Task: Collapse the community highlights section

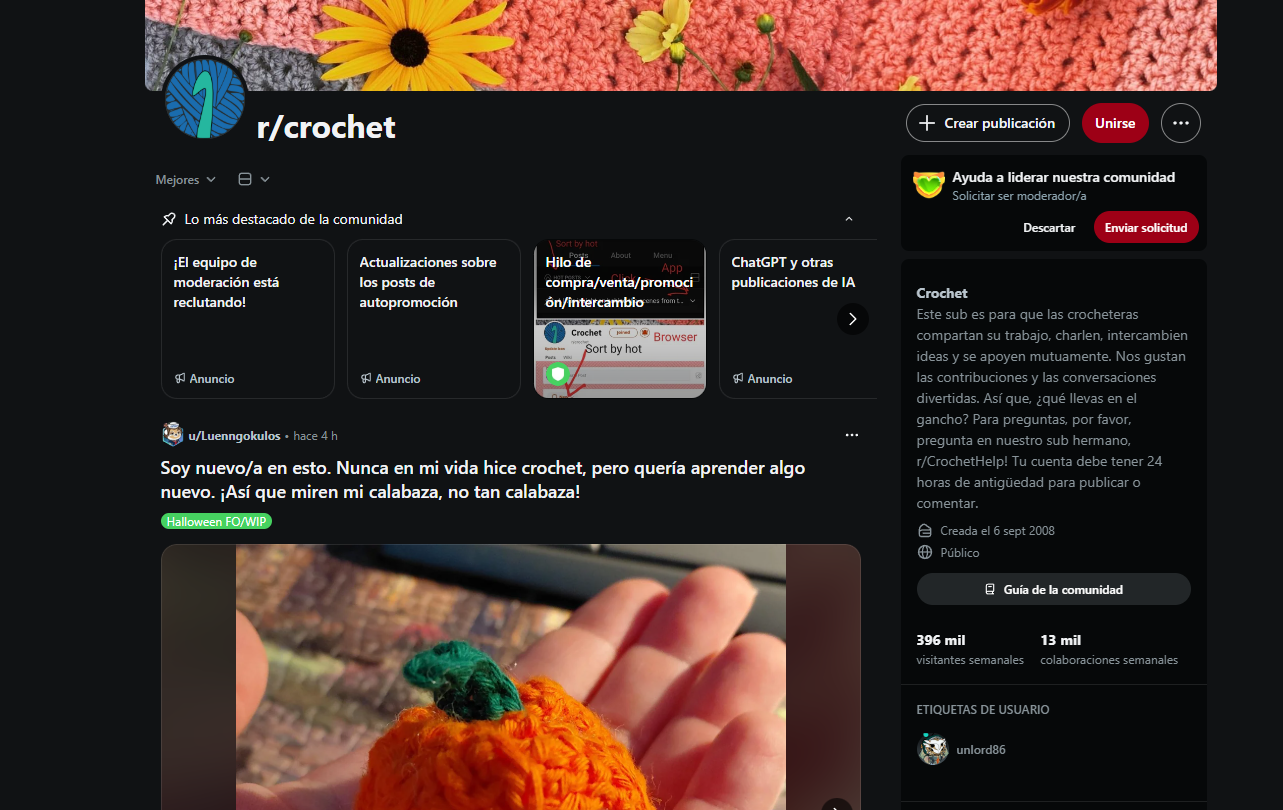Action: click(849, 219)
